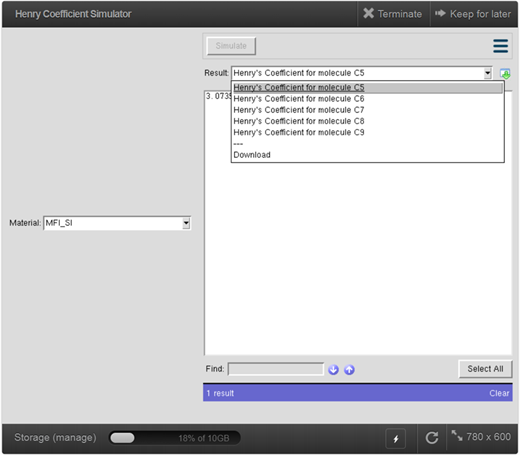Terminate the session with the X icon
The image size is (520, 455).
(x=368, y=13)
